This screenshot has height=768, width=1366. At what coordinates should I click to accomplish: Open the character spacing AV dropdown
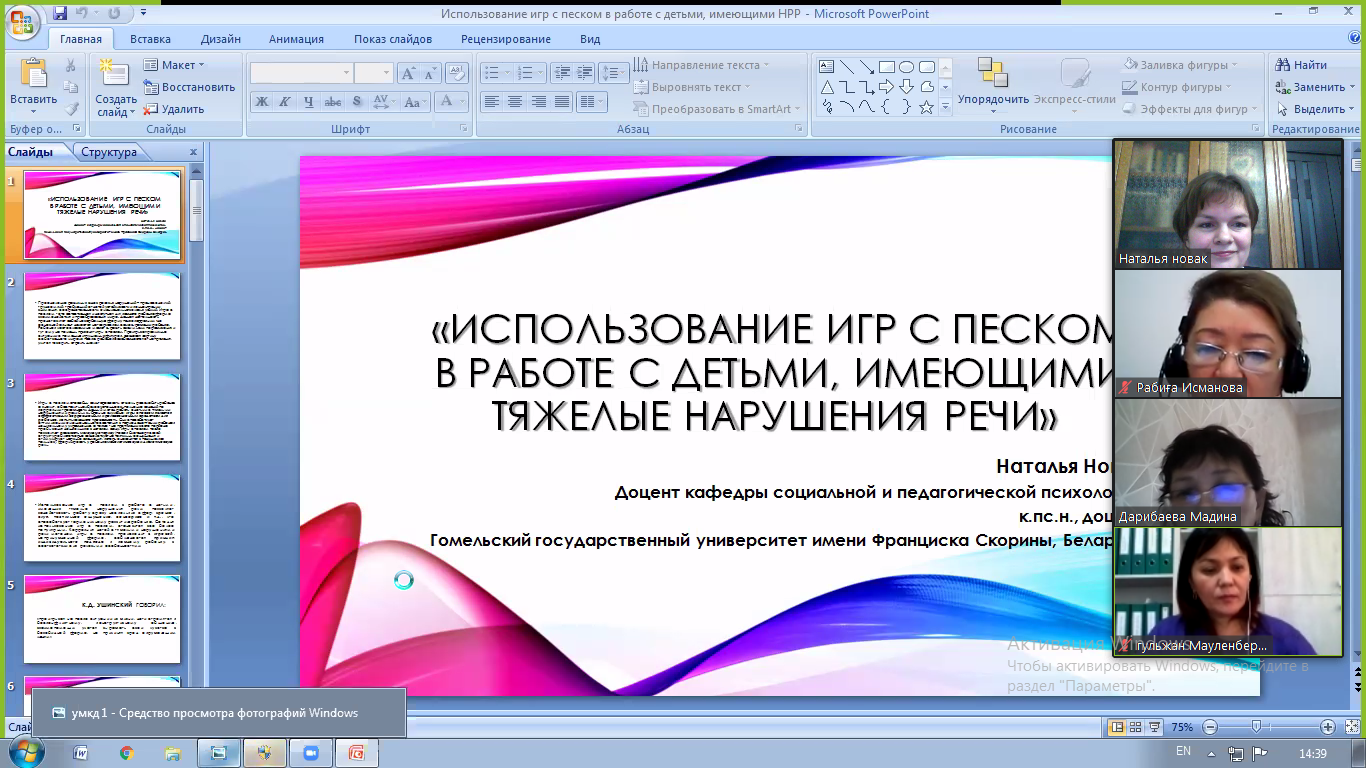click(383, 101)
